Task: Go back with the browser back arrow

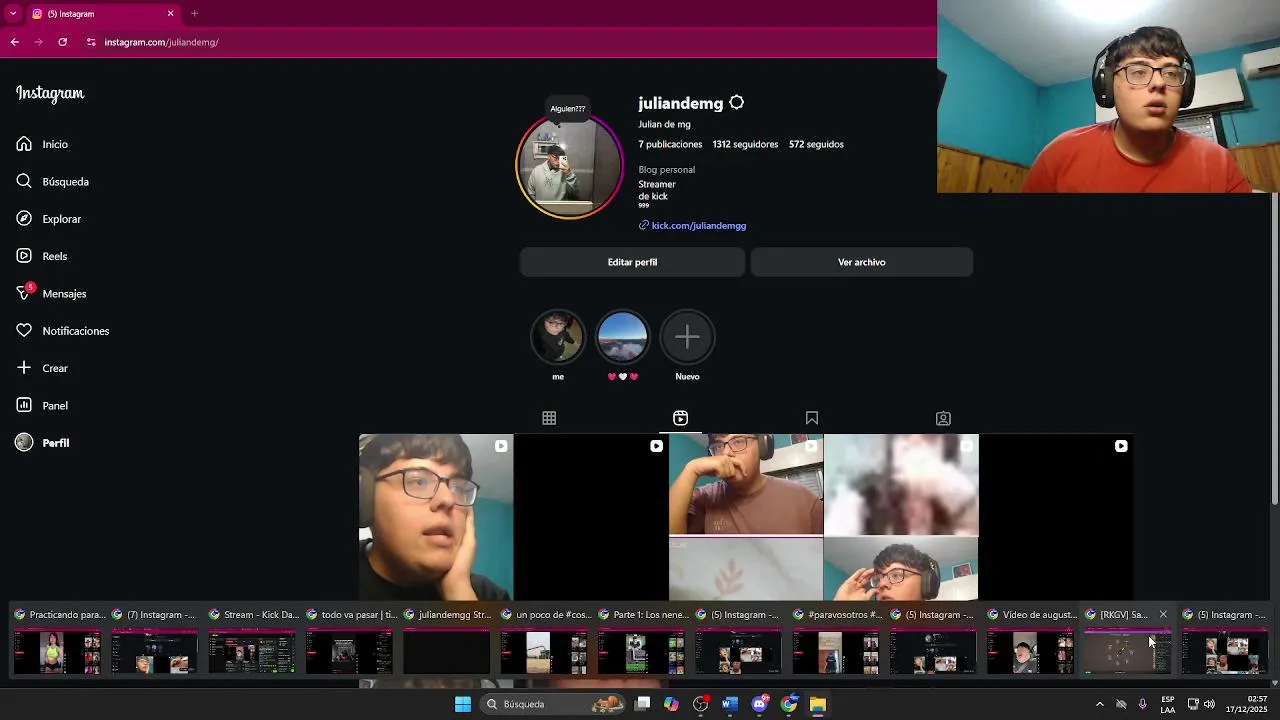Action: coord(14,42)
